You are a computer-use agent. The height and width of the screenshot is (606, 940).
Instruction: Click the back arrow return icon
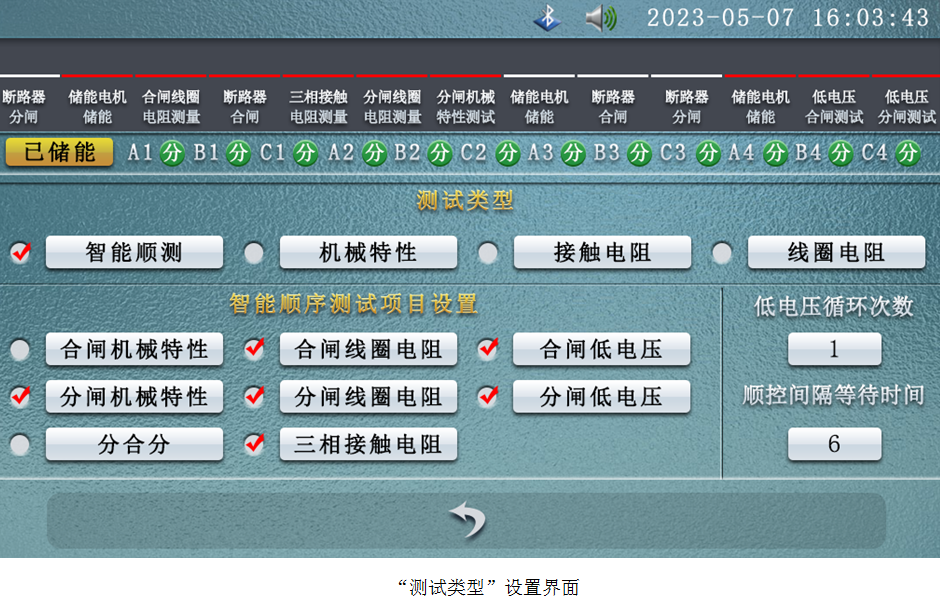467,520
